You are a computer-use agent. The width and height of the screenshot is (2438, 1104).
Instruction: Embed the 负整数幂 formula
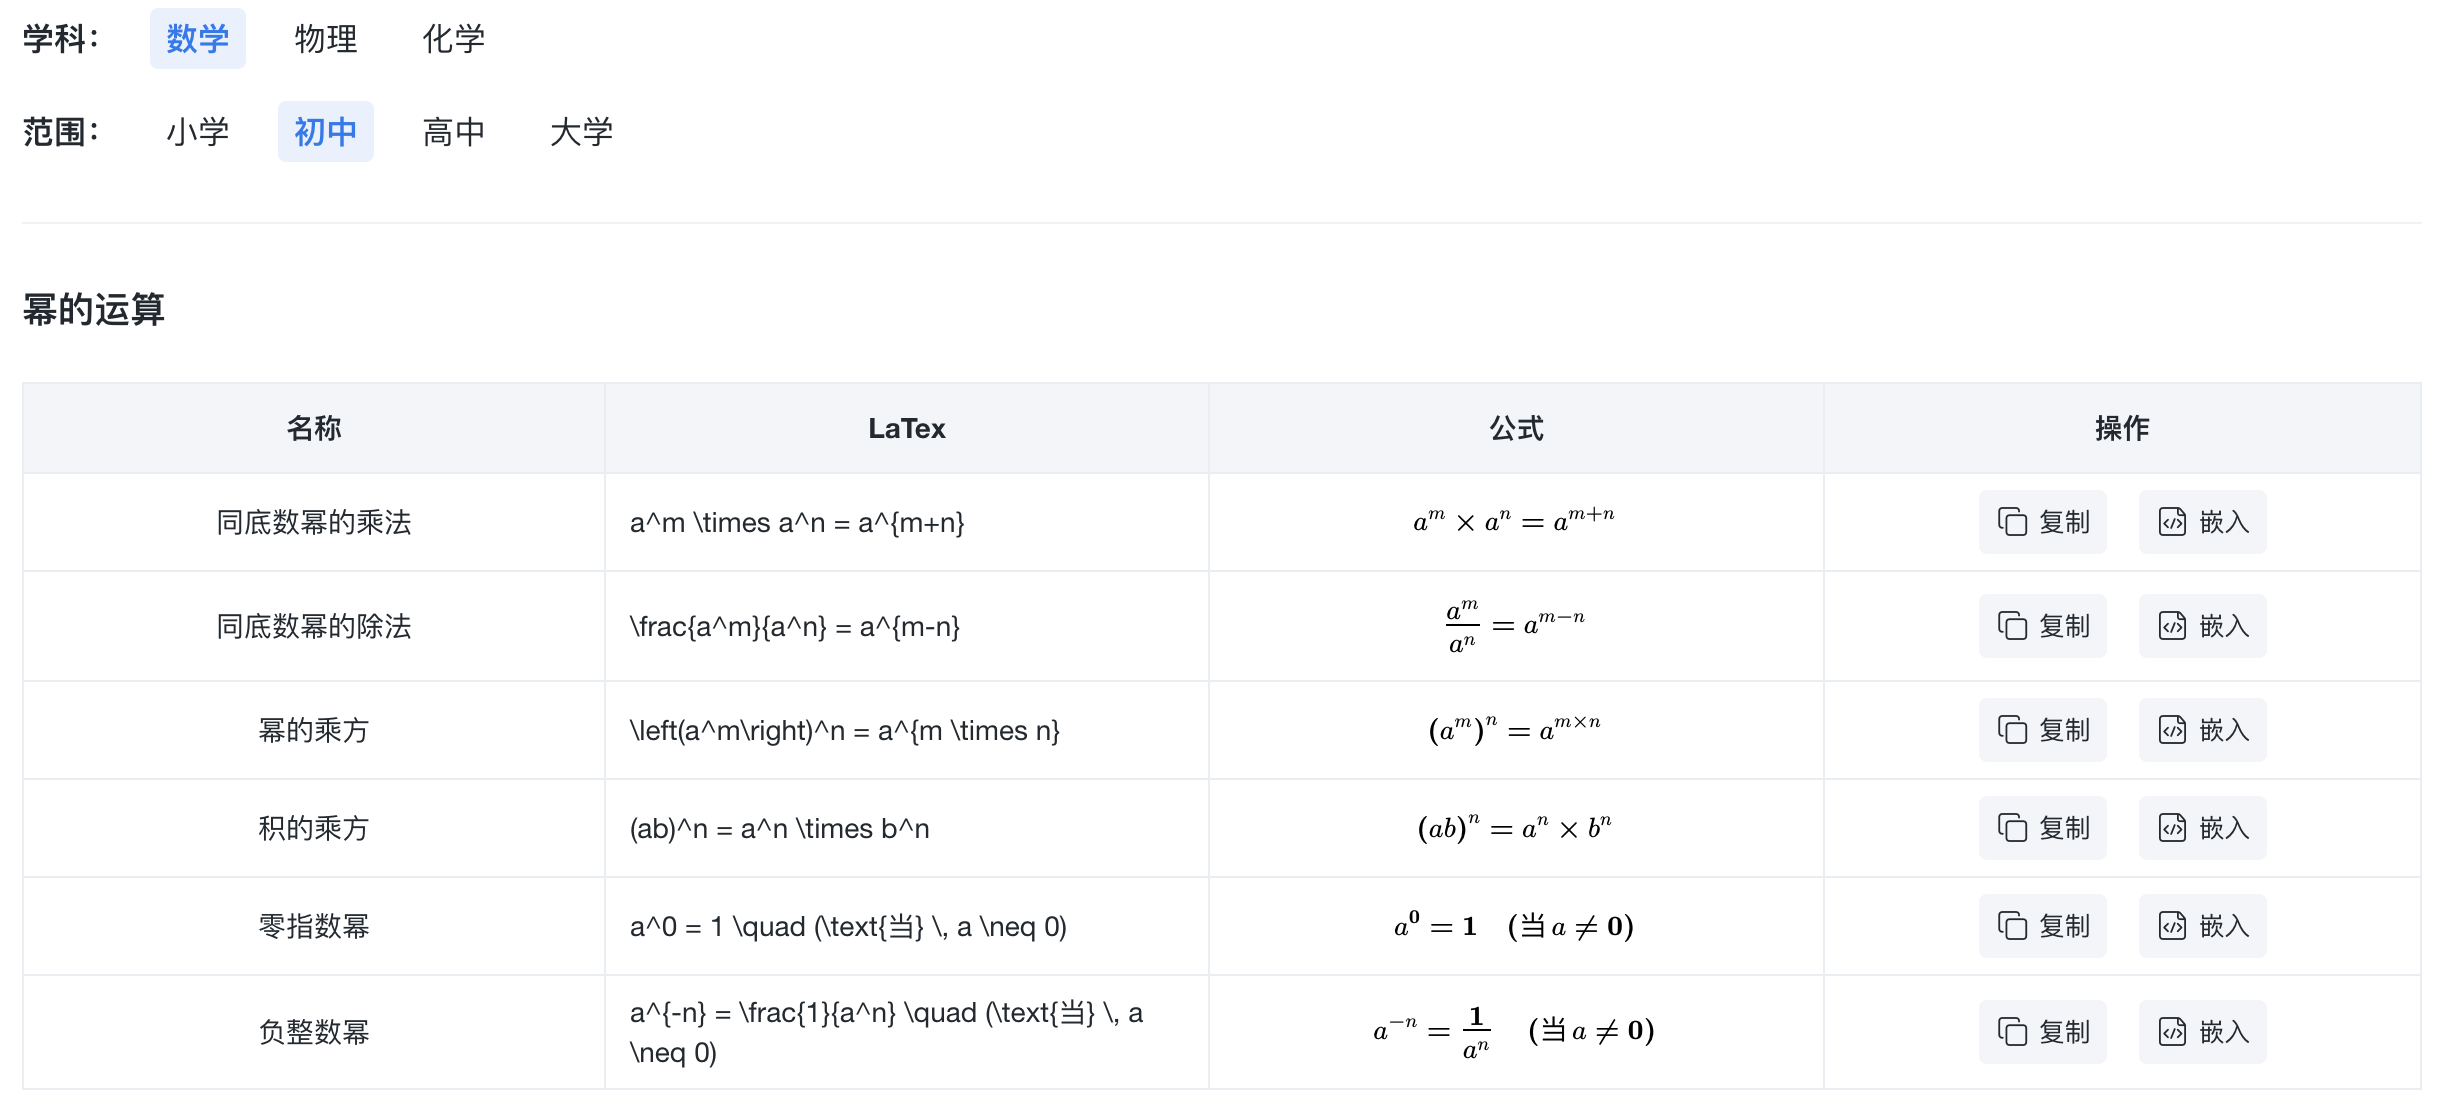point(2202,1032)
